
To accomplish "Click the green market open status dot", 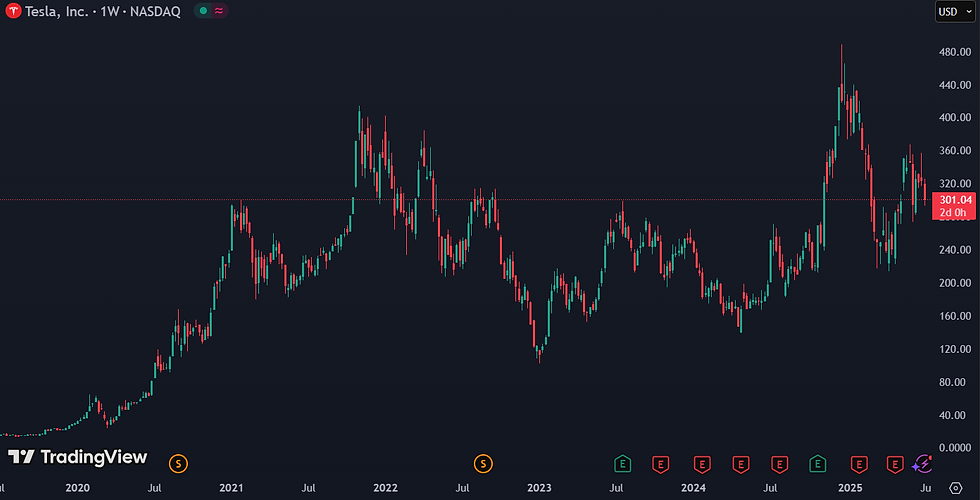I will pos(202,11).
